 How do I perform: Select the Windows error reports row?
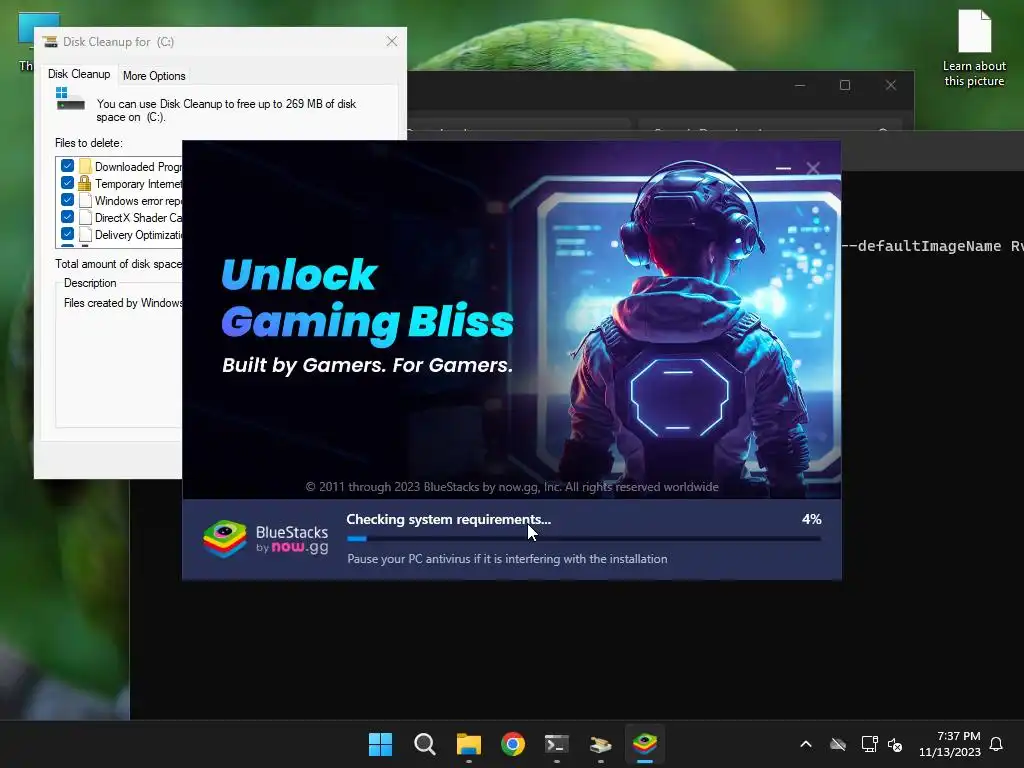click(120, 200)
